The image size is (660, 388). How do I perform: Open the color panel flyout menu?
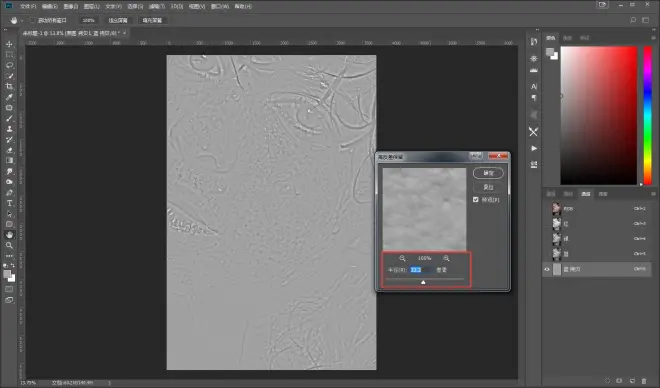click(x=654, y=38)
